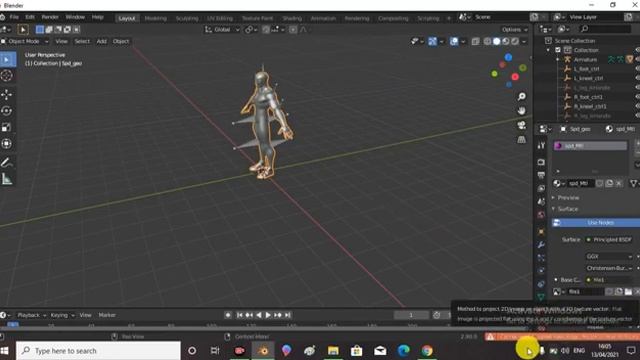Collapse the Collection tree in outliner
Image resolution: width=640 pixels, height=360 pixels.
(x=549, y=50)
